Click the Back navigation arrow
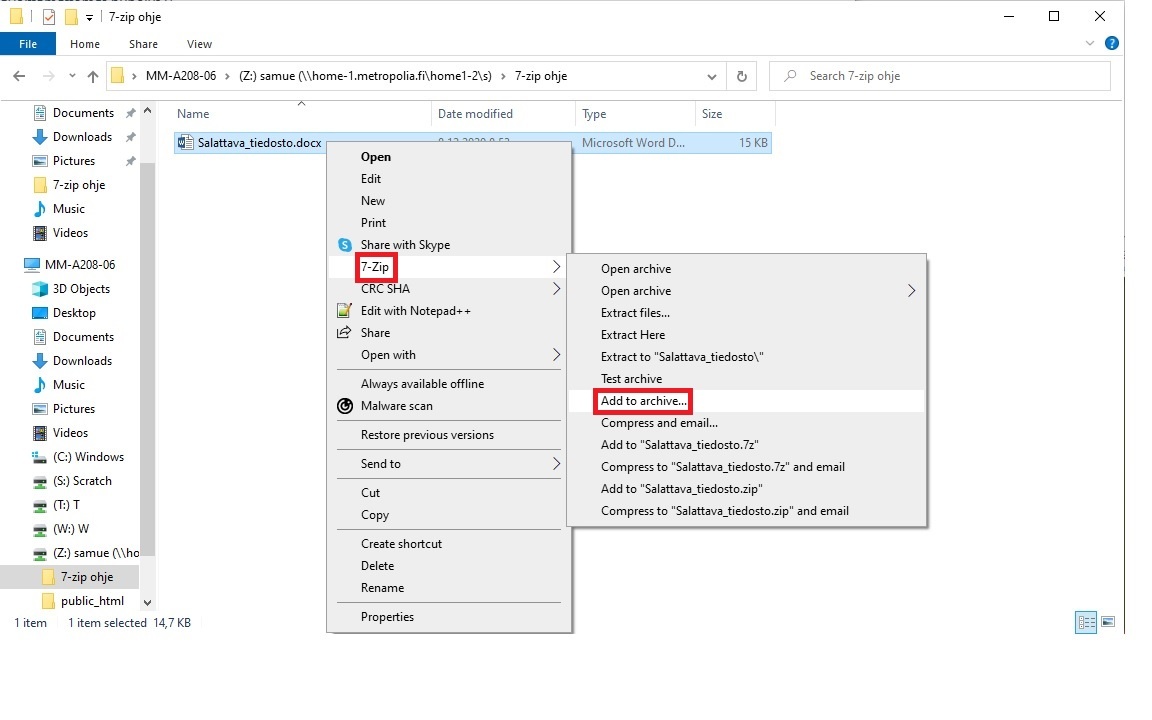Viewport: 1152px width, 720px height. (19, 76)
